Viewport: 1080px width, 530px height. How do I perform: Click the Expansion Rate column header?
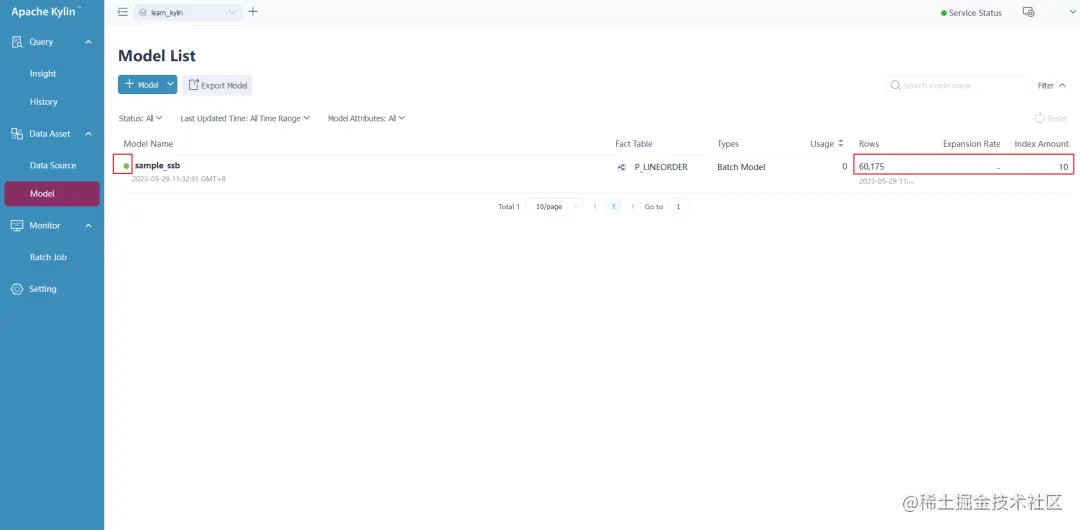pos(971,144)
